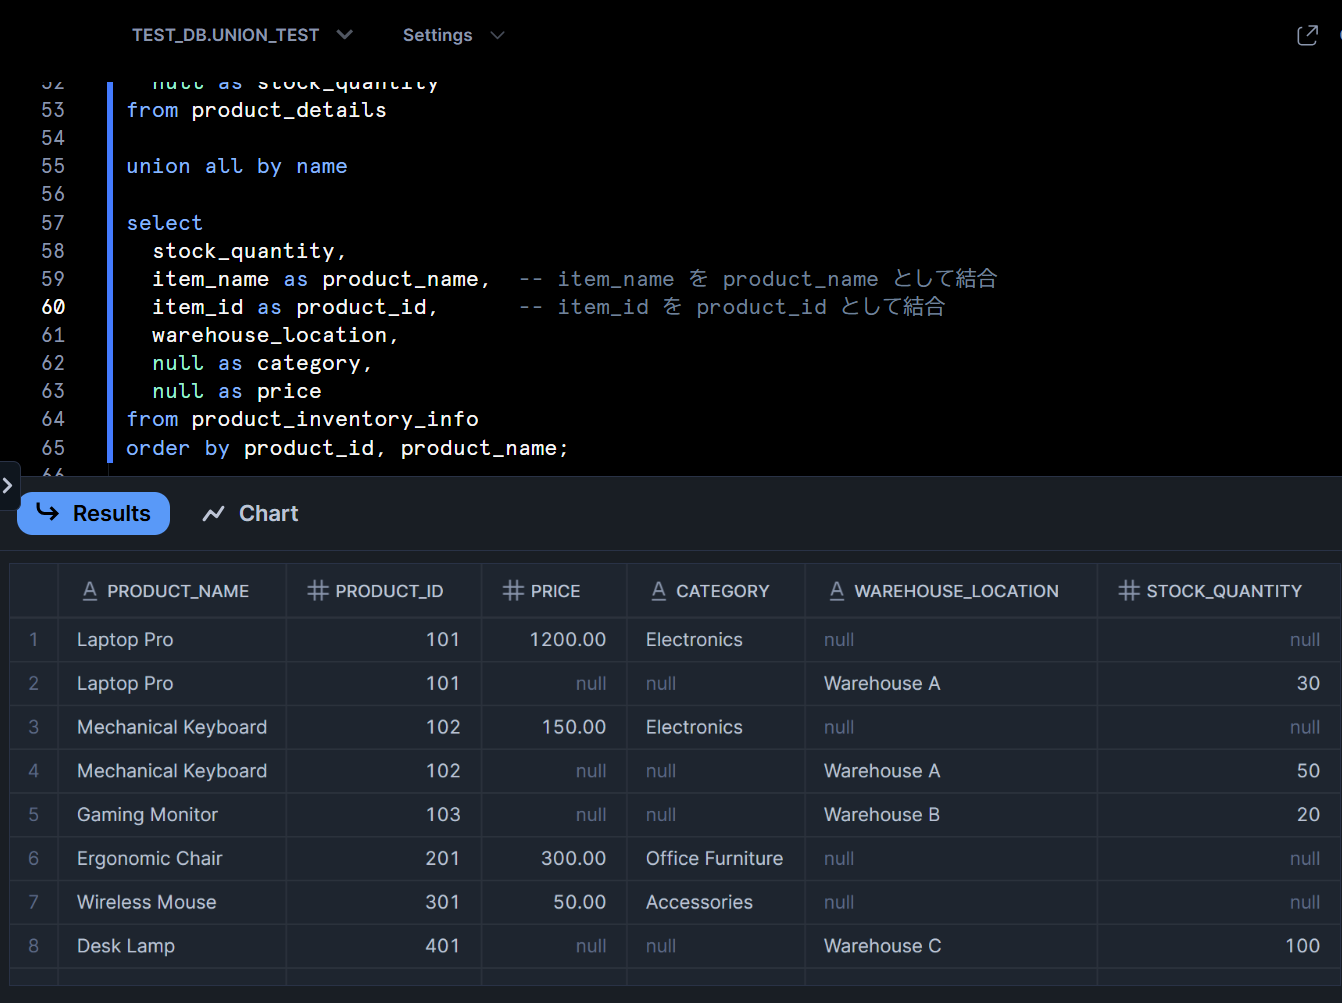Click the 'Warehouse B' cell
This screenshot has height=1003, width=1342.
951,814
